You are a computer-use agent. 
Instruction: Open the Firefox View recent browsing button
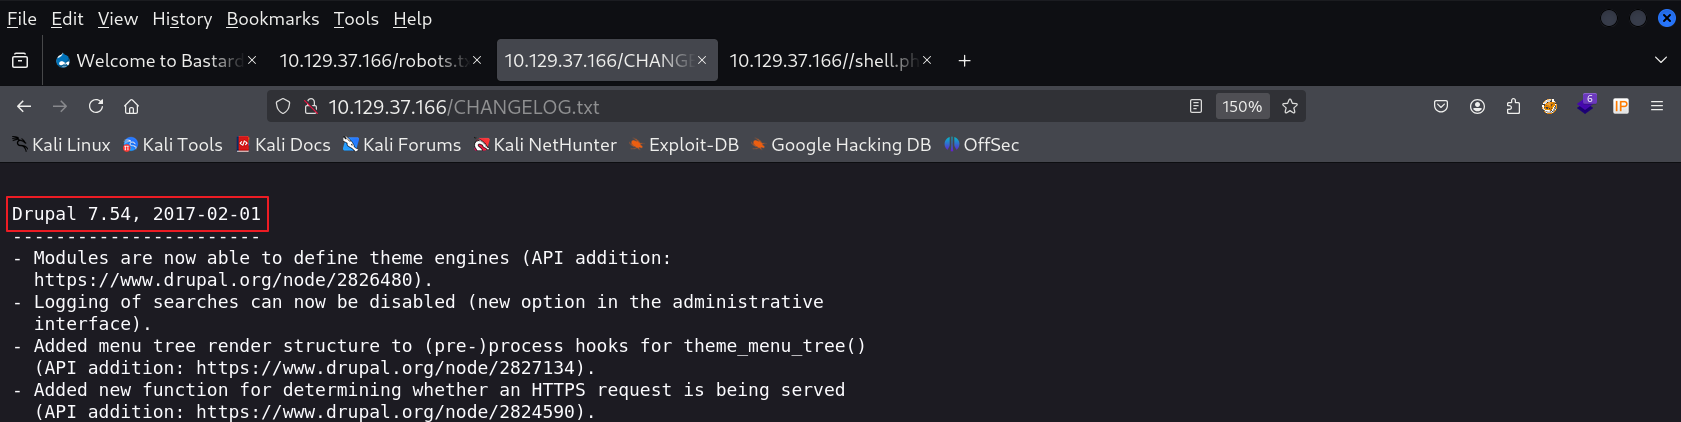pos(20,60)
